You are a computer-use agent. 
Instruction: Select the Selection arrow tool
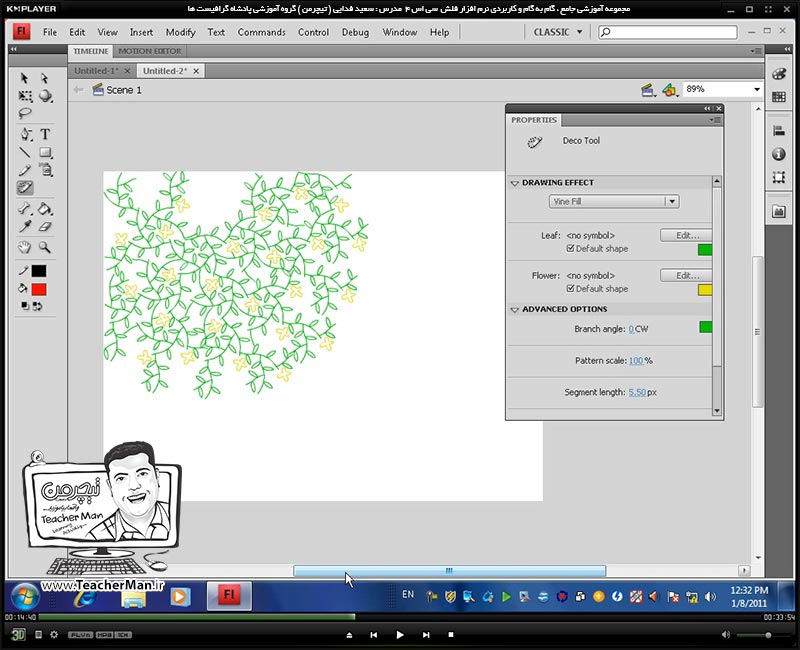point(24,78)
